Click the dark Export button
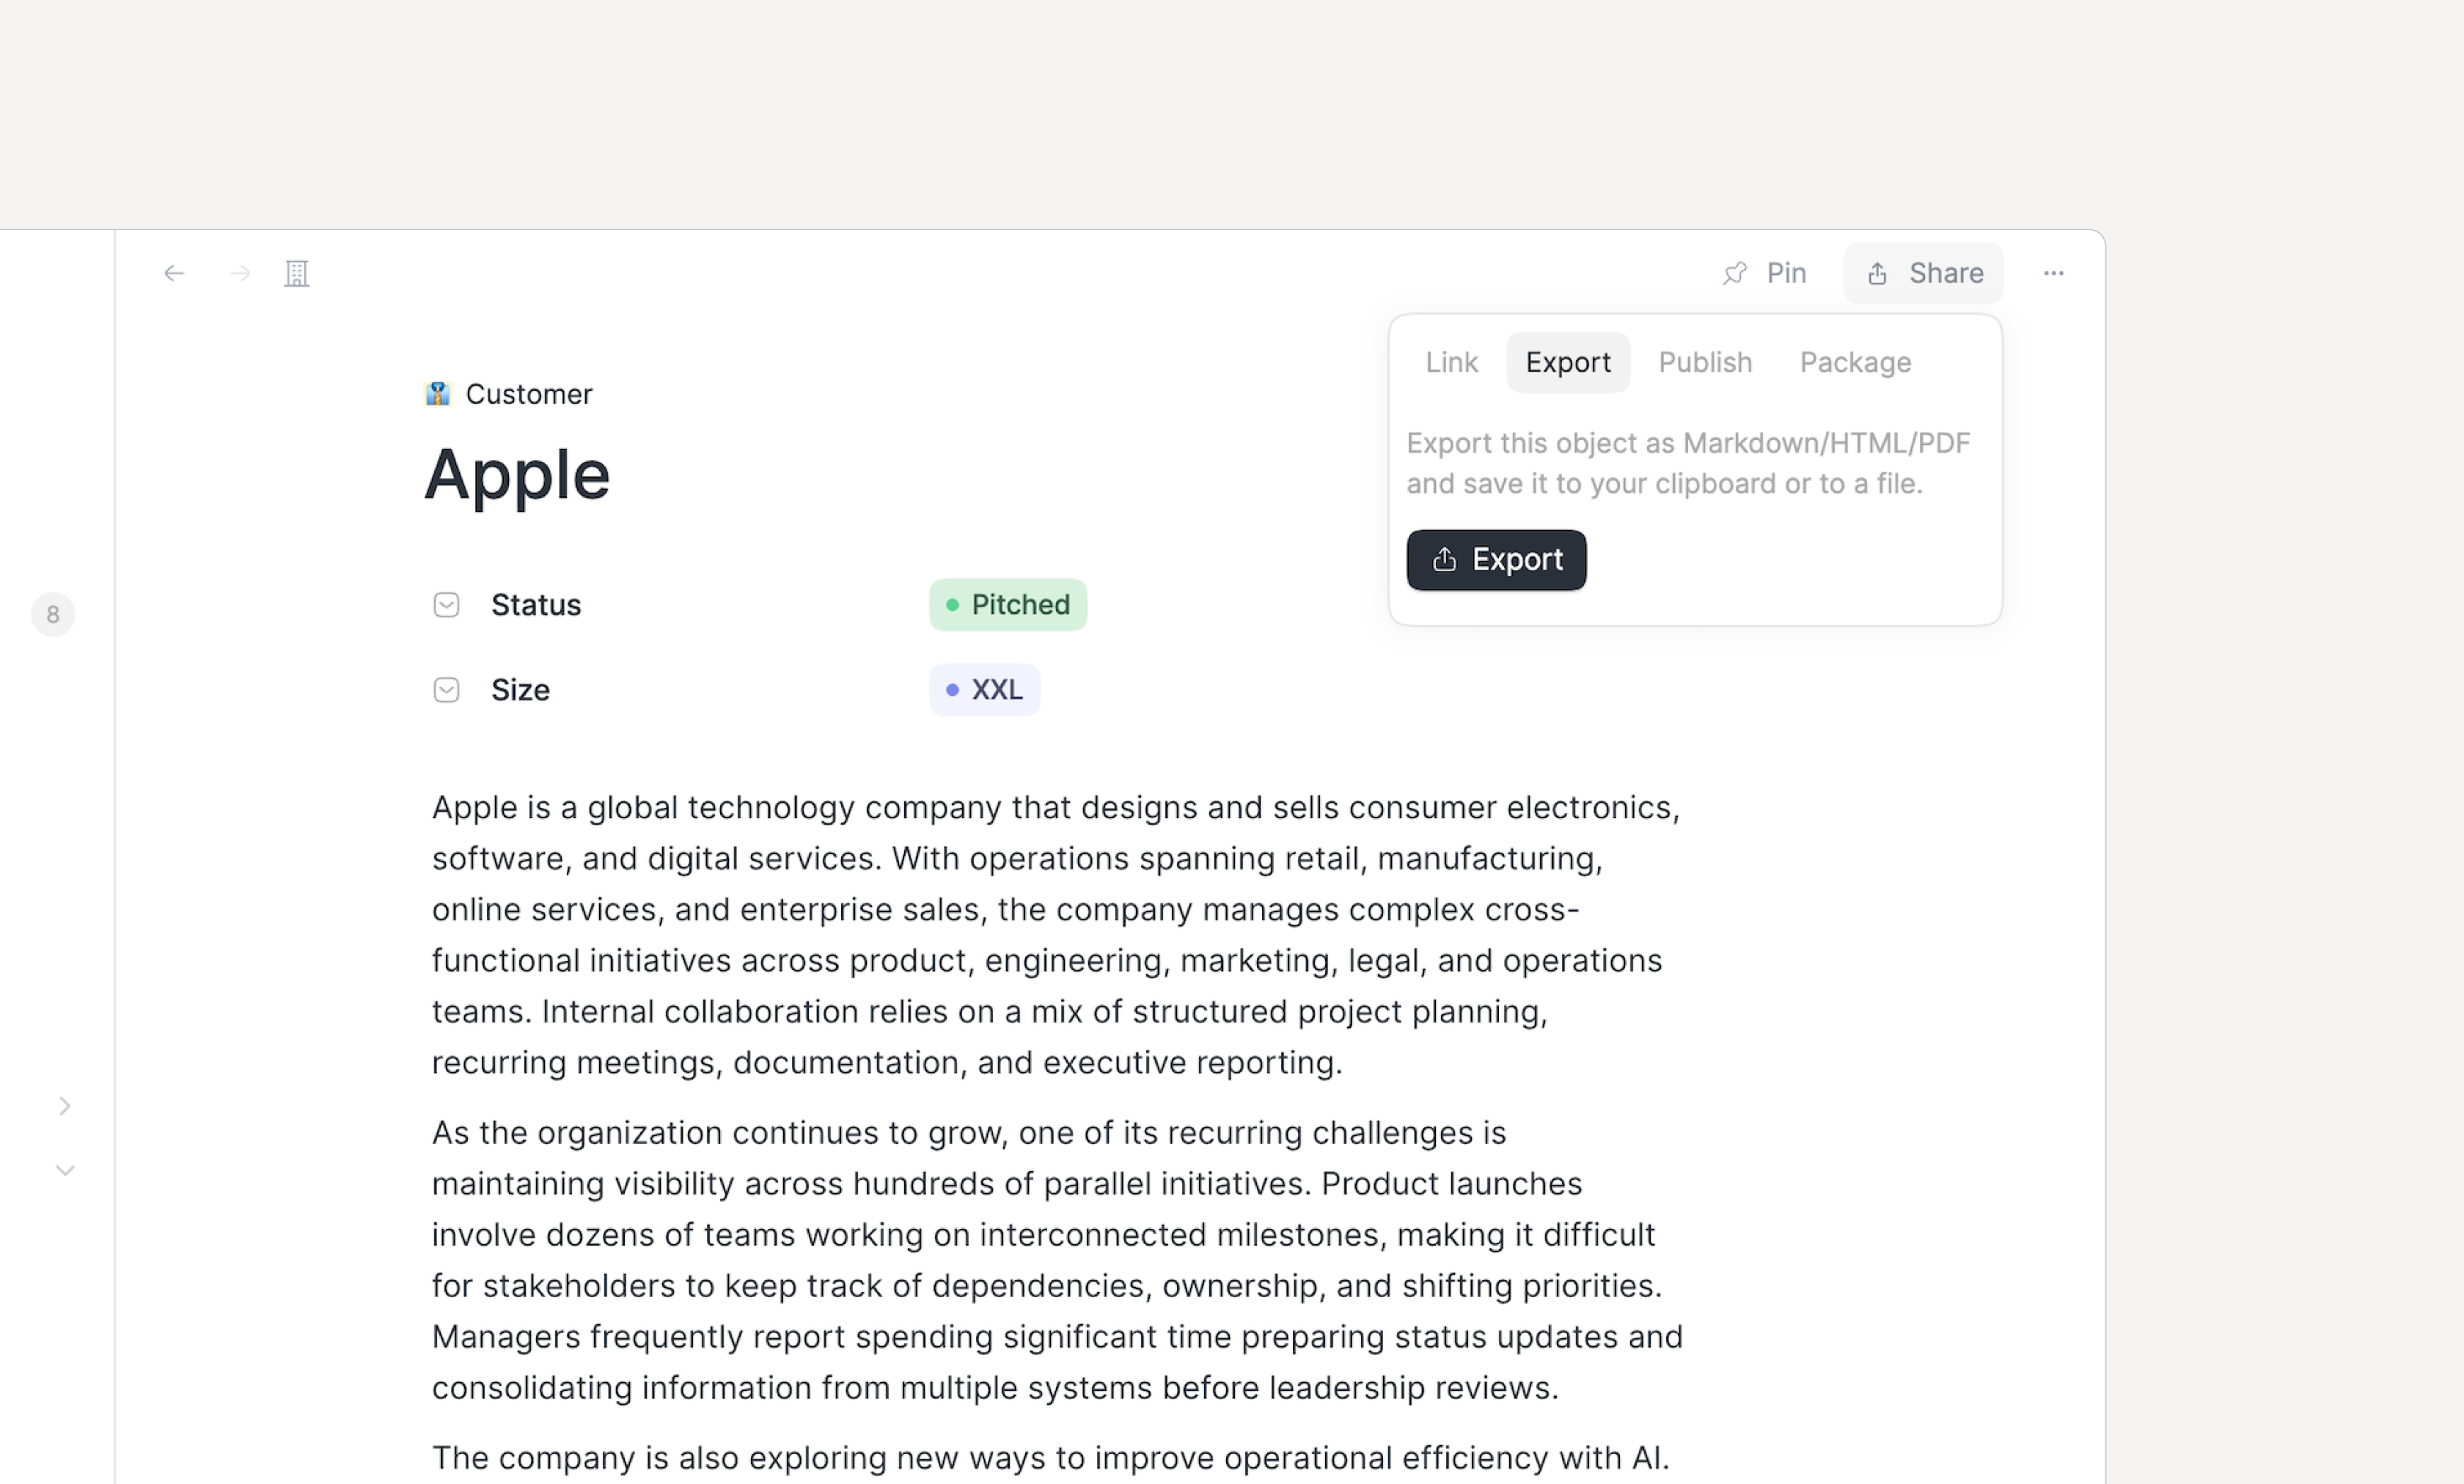 click(1496, 560)
